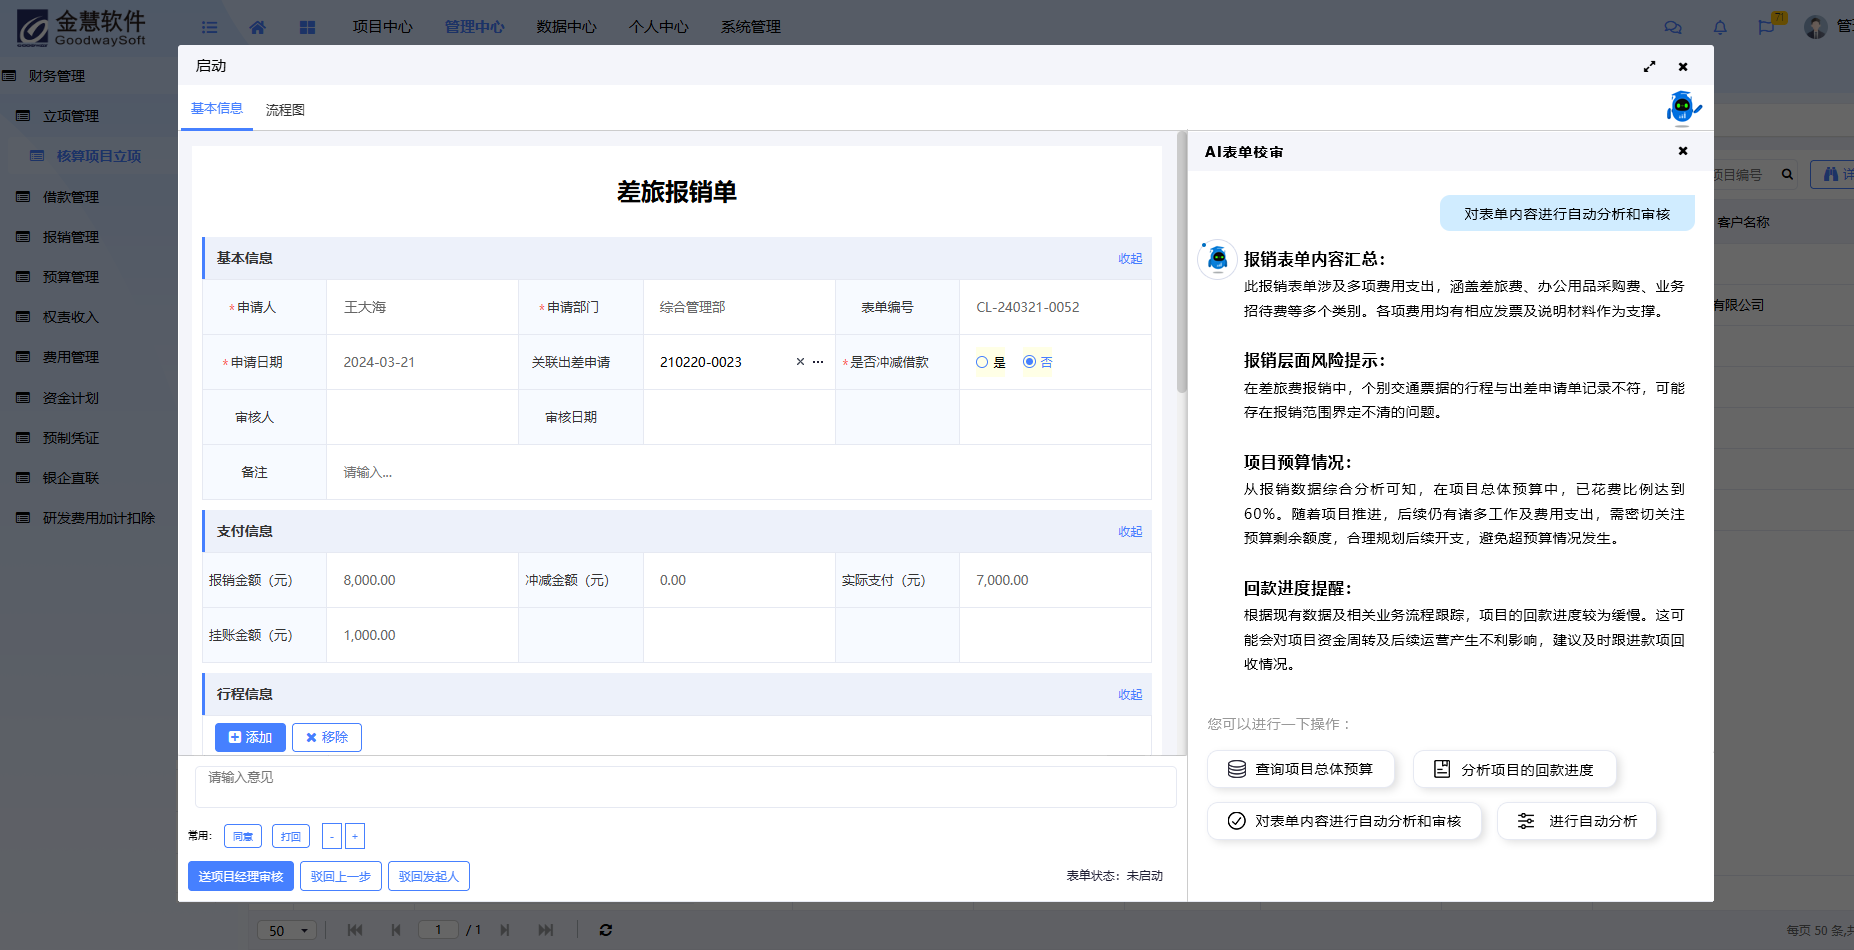Clear the linked travel request 210220-0023

click(800, 362)
